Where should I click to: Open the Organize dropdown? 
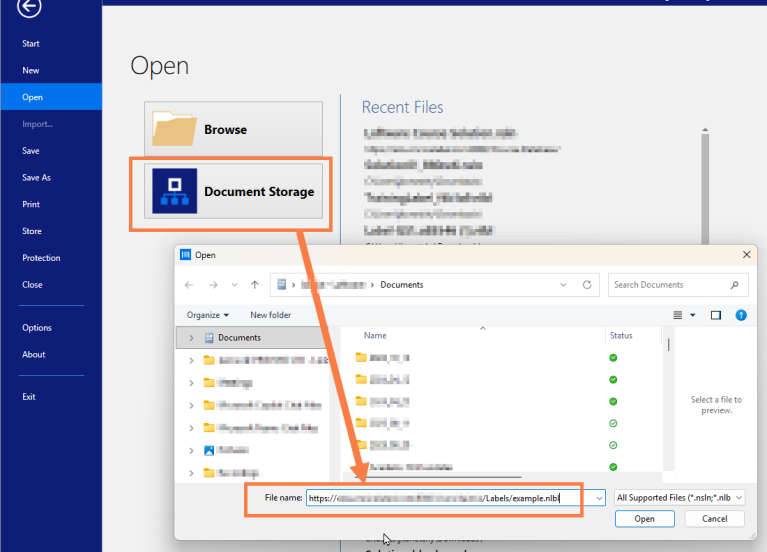[207, 315]
